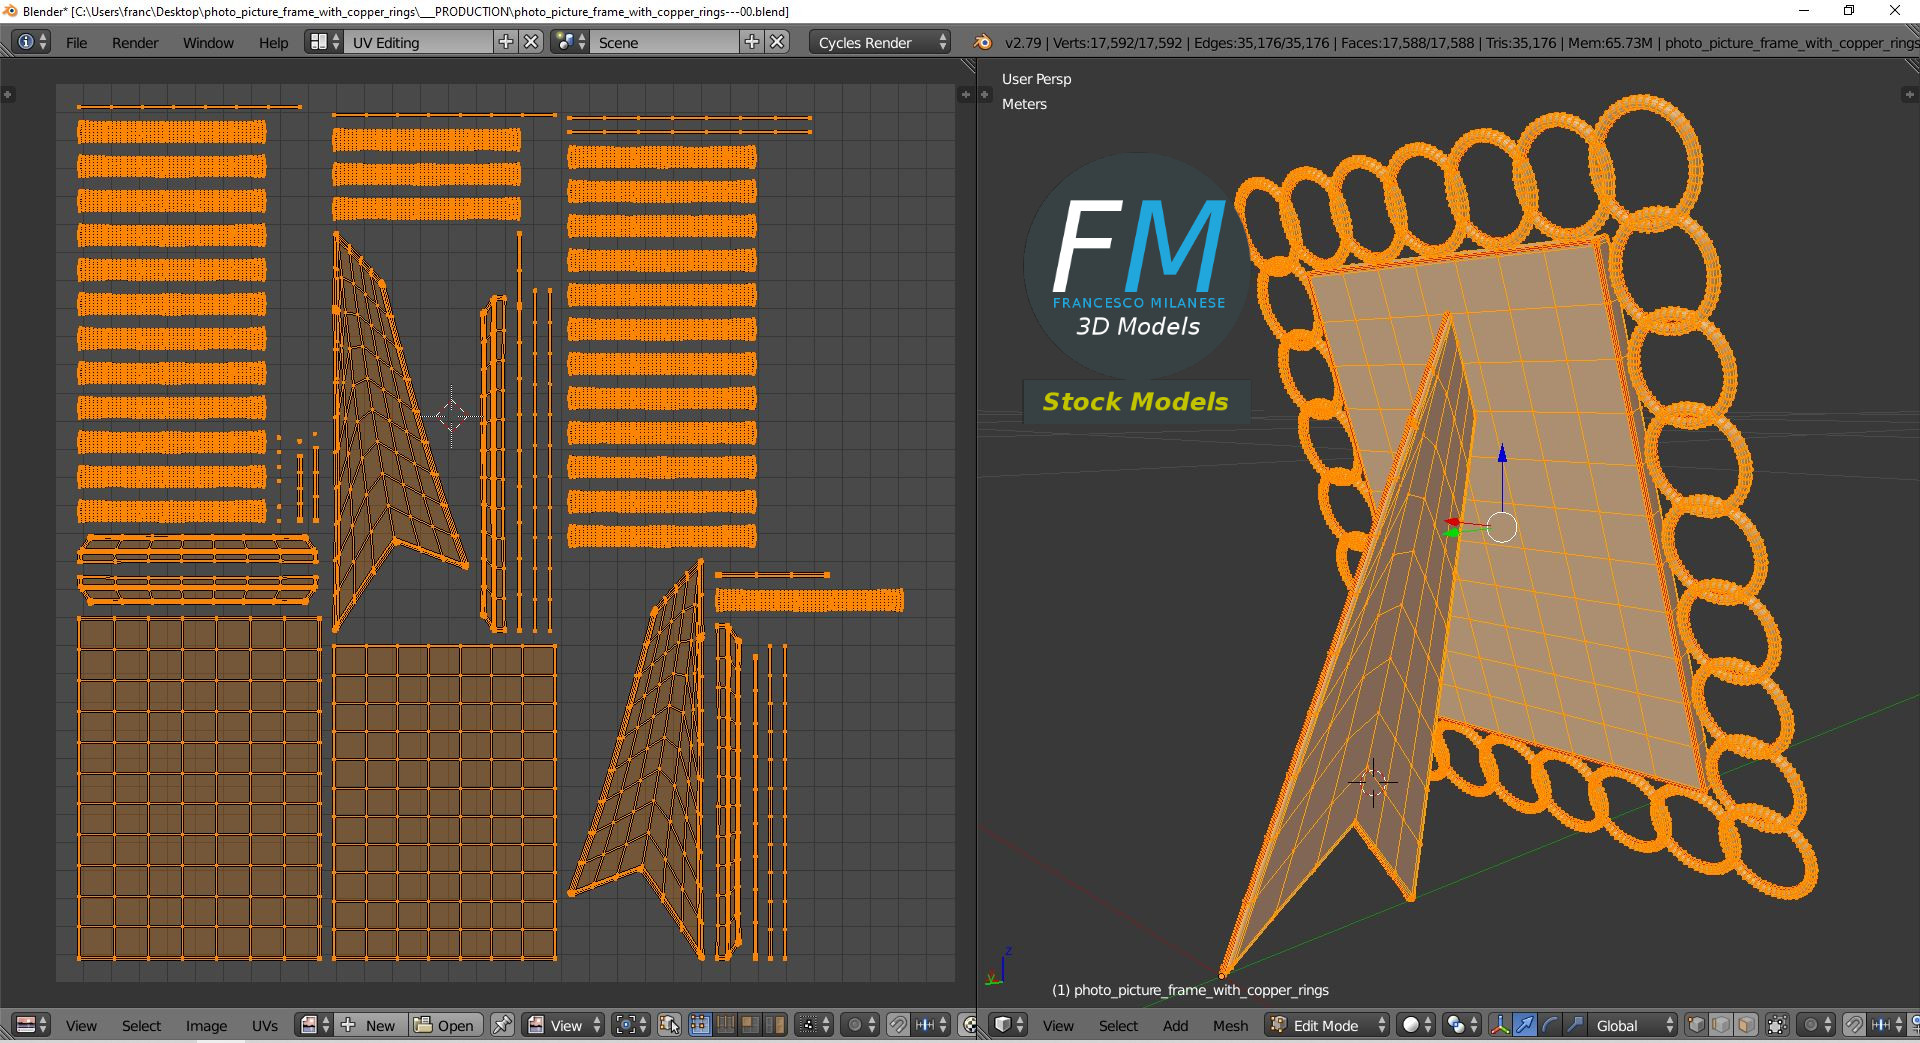This screenshot has width=1920, height=1043.
Task: Expand the UV editor's left tool shelf
Action: [x=8, y=94]
